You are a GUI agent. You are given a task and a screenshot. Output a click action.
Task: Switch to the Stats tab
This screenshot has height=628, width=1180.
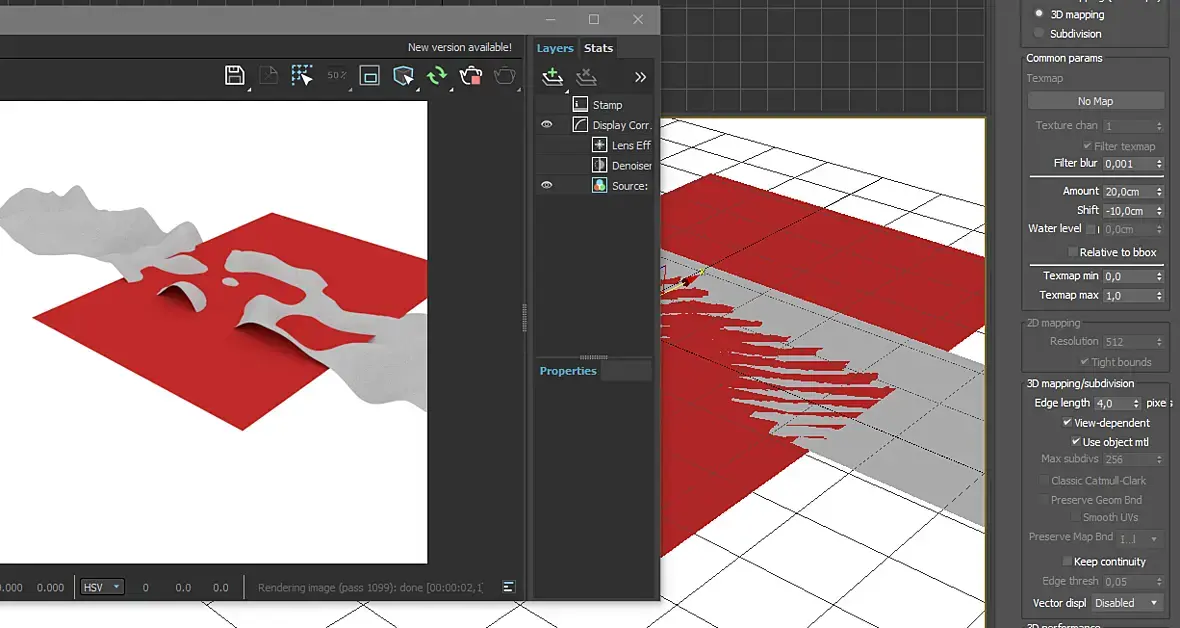[598, 48]
